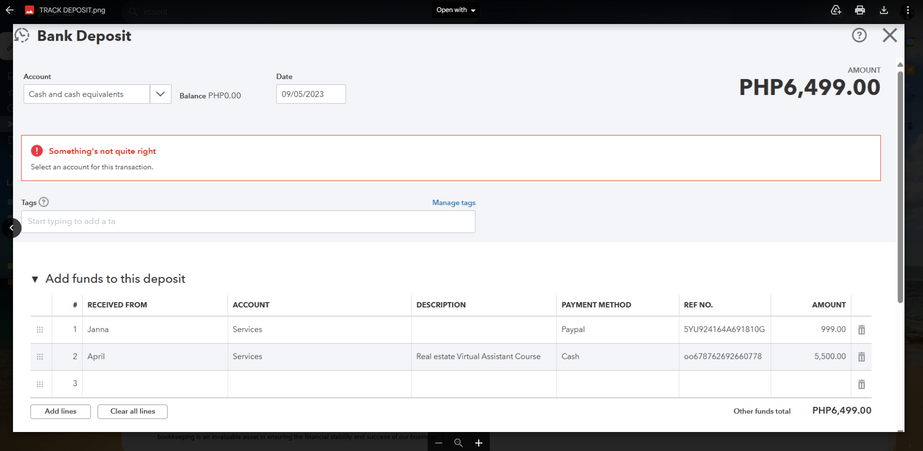This screenshot has height=451, width=923.
Task: Download the file with download icon
Action: point(884,10)
